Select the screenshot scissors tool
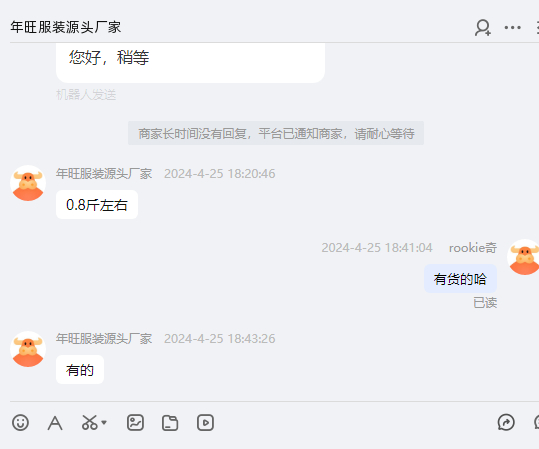The width and height of the screenshot is (539, 449). coord(89,423)
